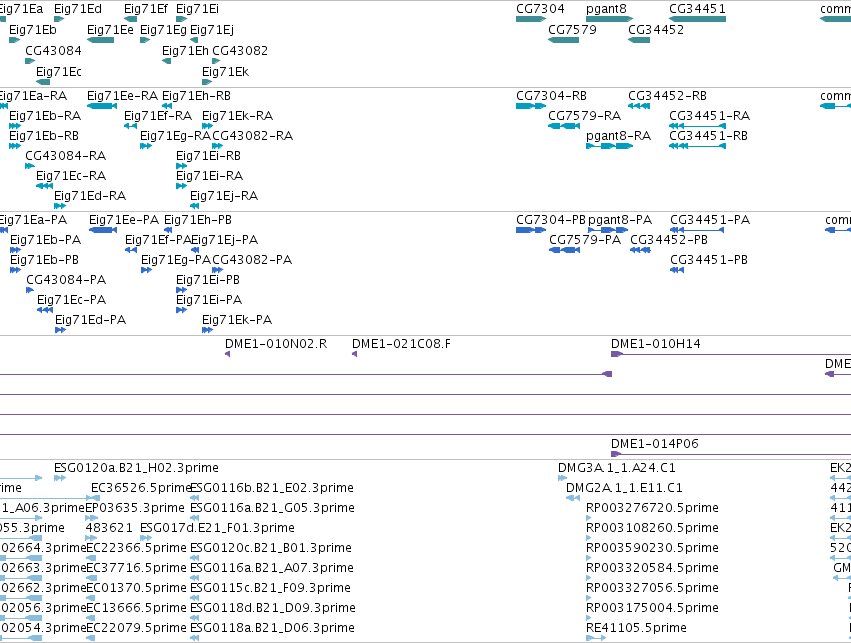Select the Eig71Ef gene label
This screenshot has width=851, height=643.
pos(146,9)
